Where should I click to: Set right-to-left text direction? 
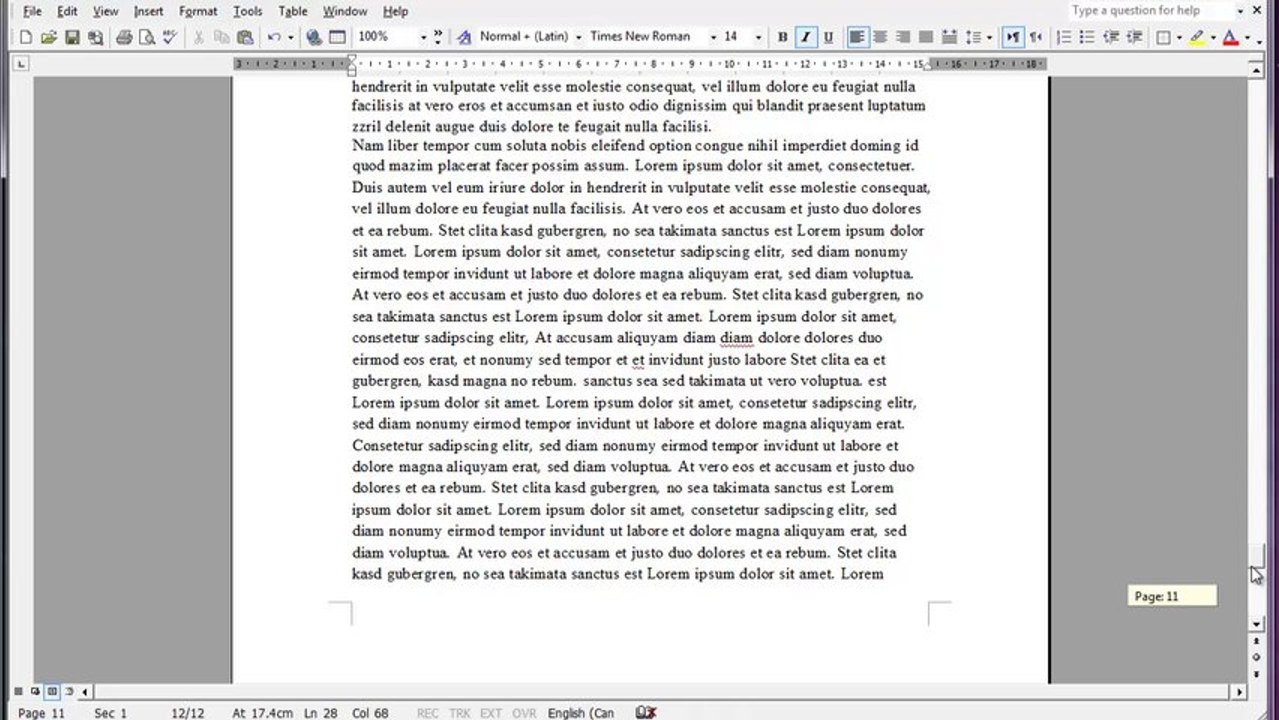[x=1036, y=37]
